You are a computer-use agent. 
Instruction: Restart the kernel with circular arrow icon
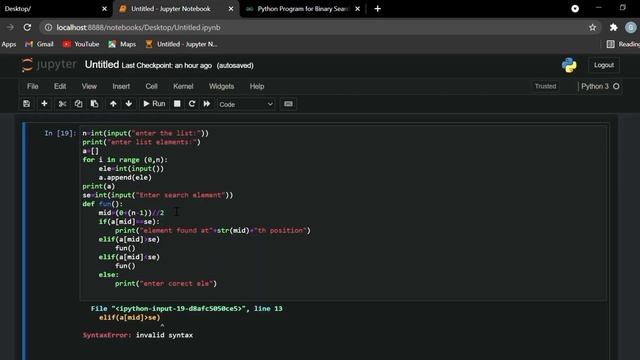point(192,104)
